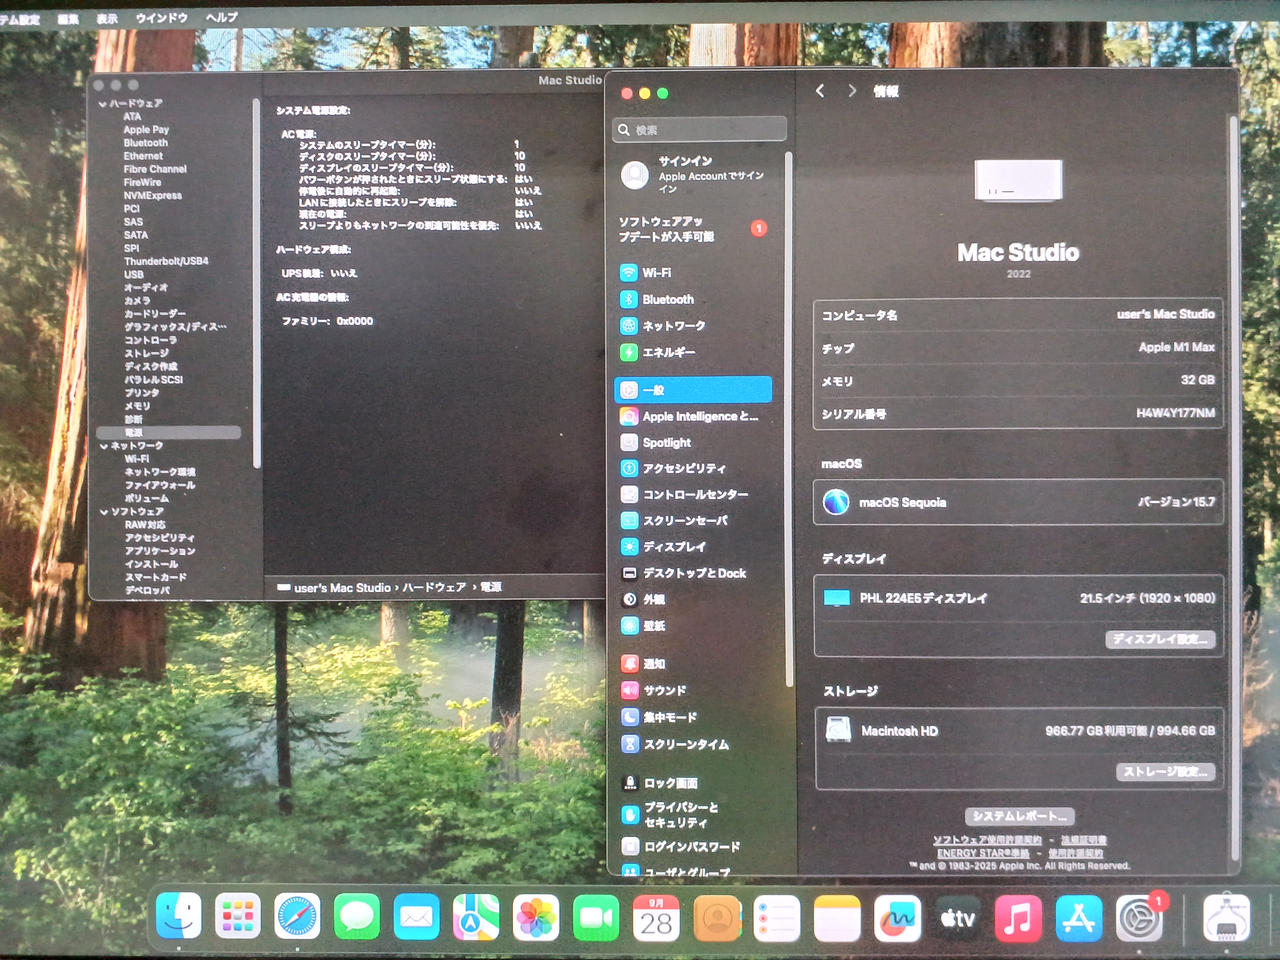
Task: Collapse the ネットワーク tree section
Action: click(104, 446)
